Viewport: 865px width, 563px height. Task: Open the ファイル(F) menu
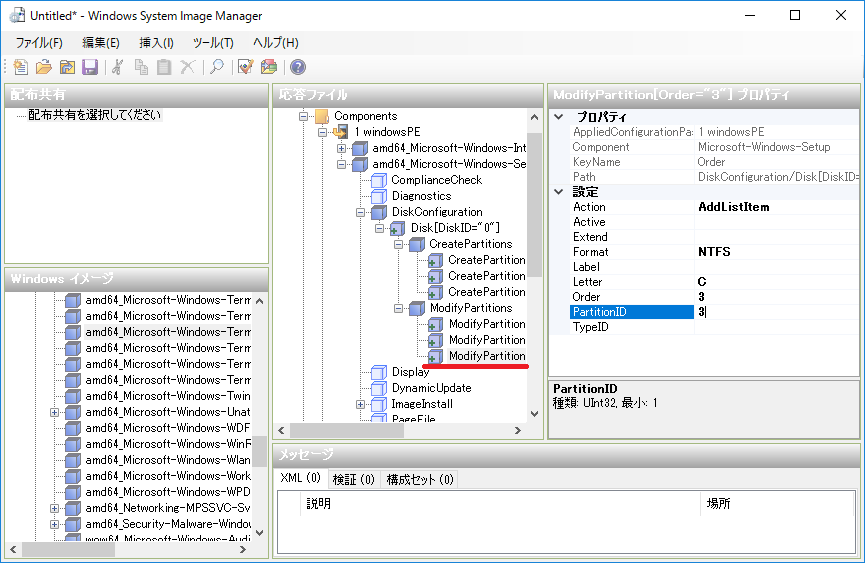coord(39,43)
